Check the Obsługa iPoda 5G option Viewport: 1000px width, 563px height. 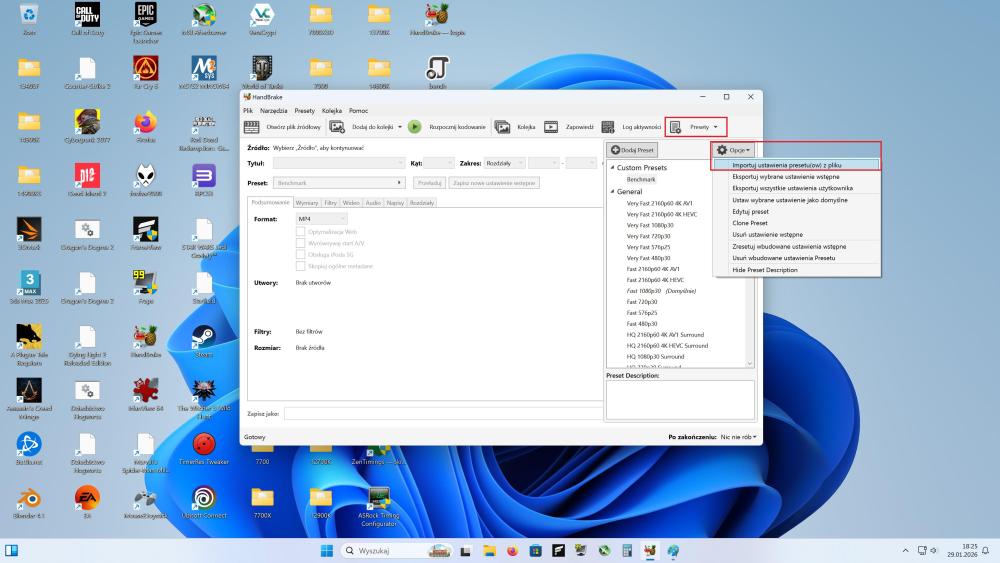tap(300, 253)
